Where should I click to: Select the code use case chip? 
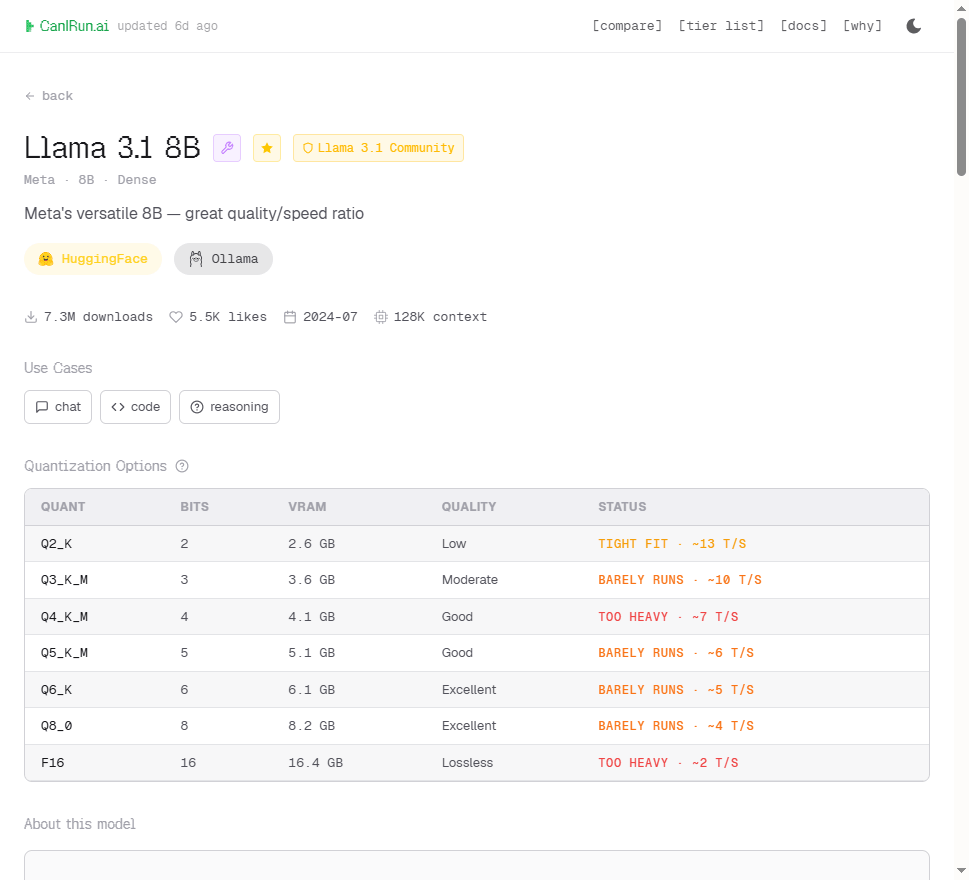tap(135, 407)
